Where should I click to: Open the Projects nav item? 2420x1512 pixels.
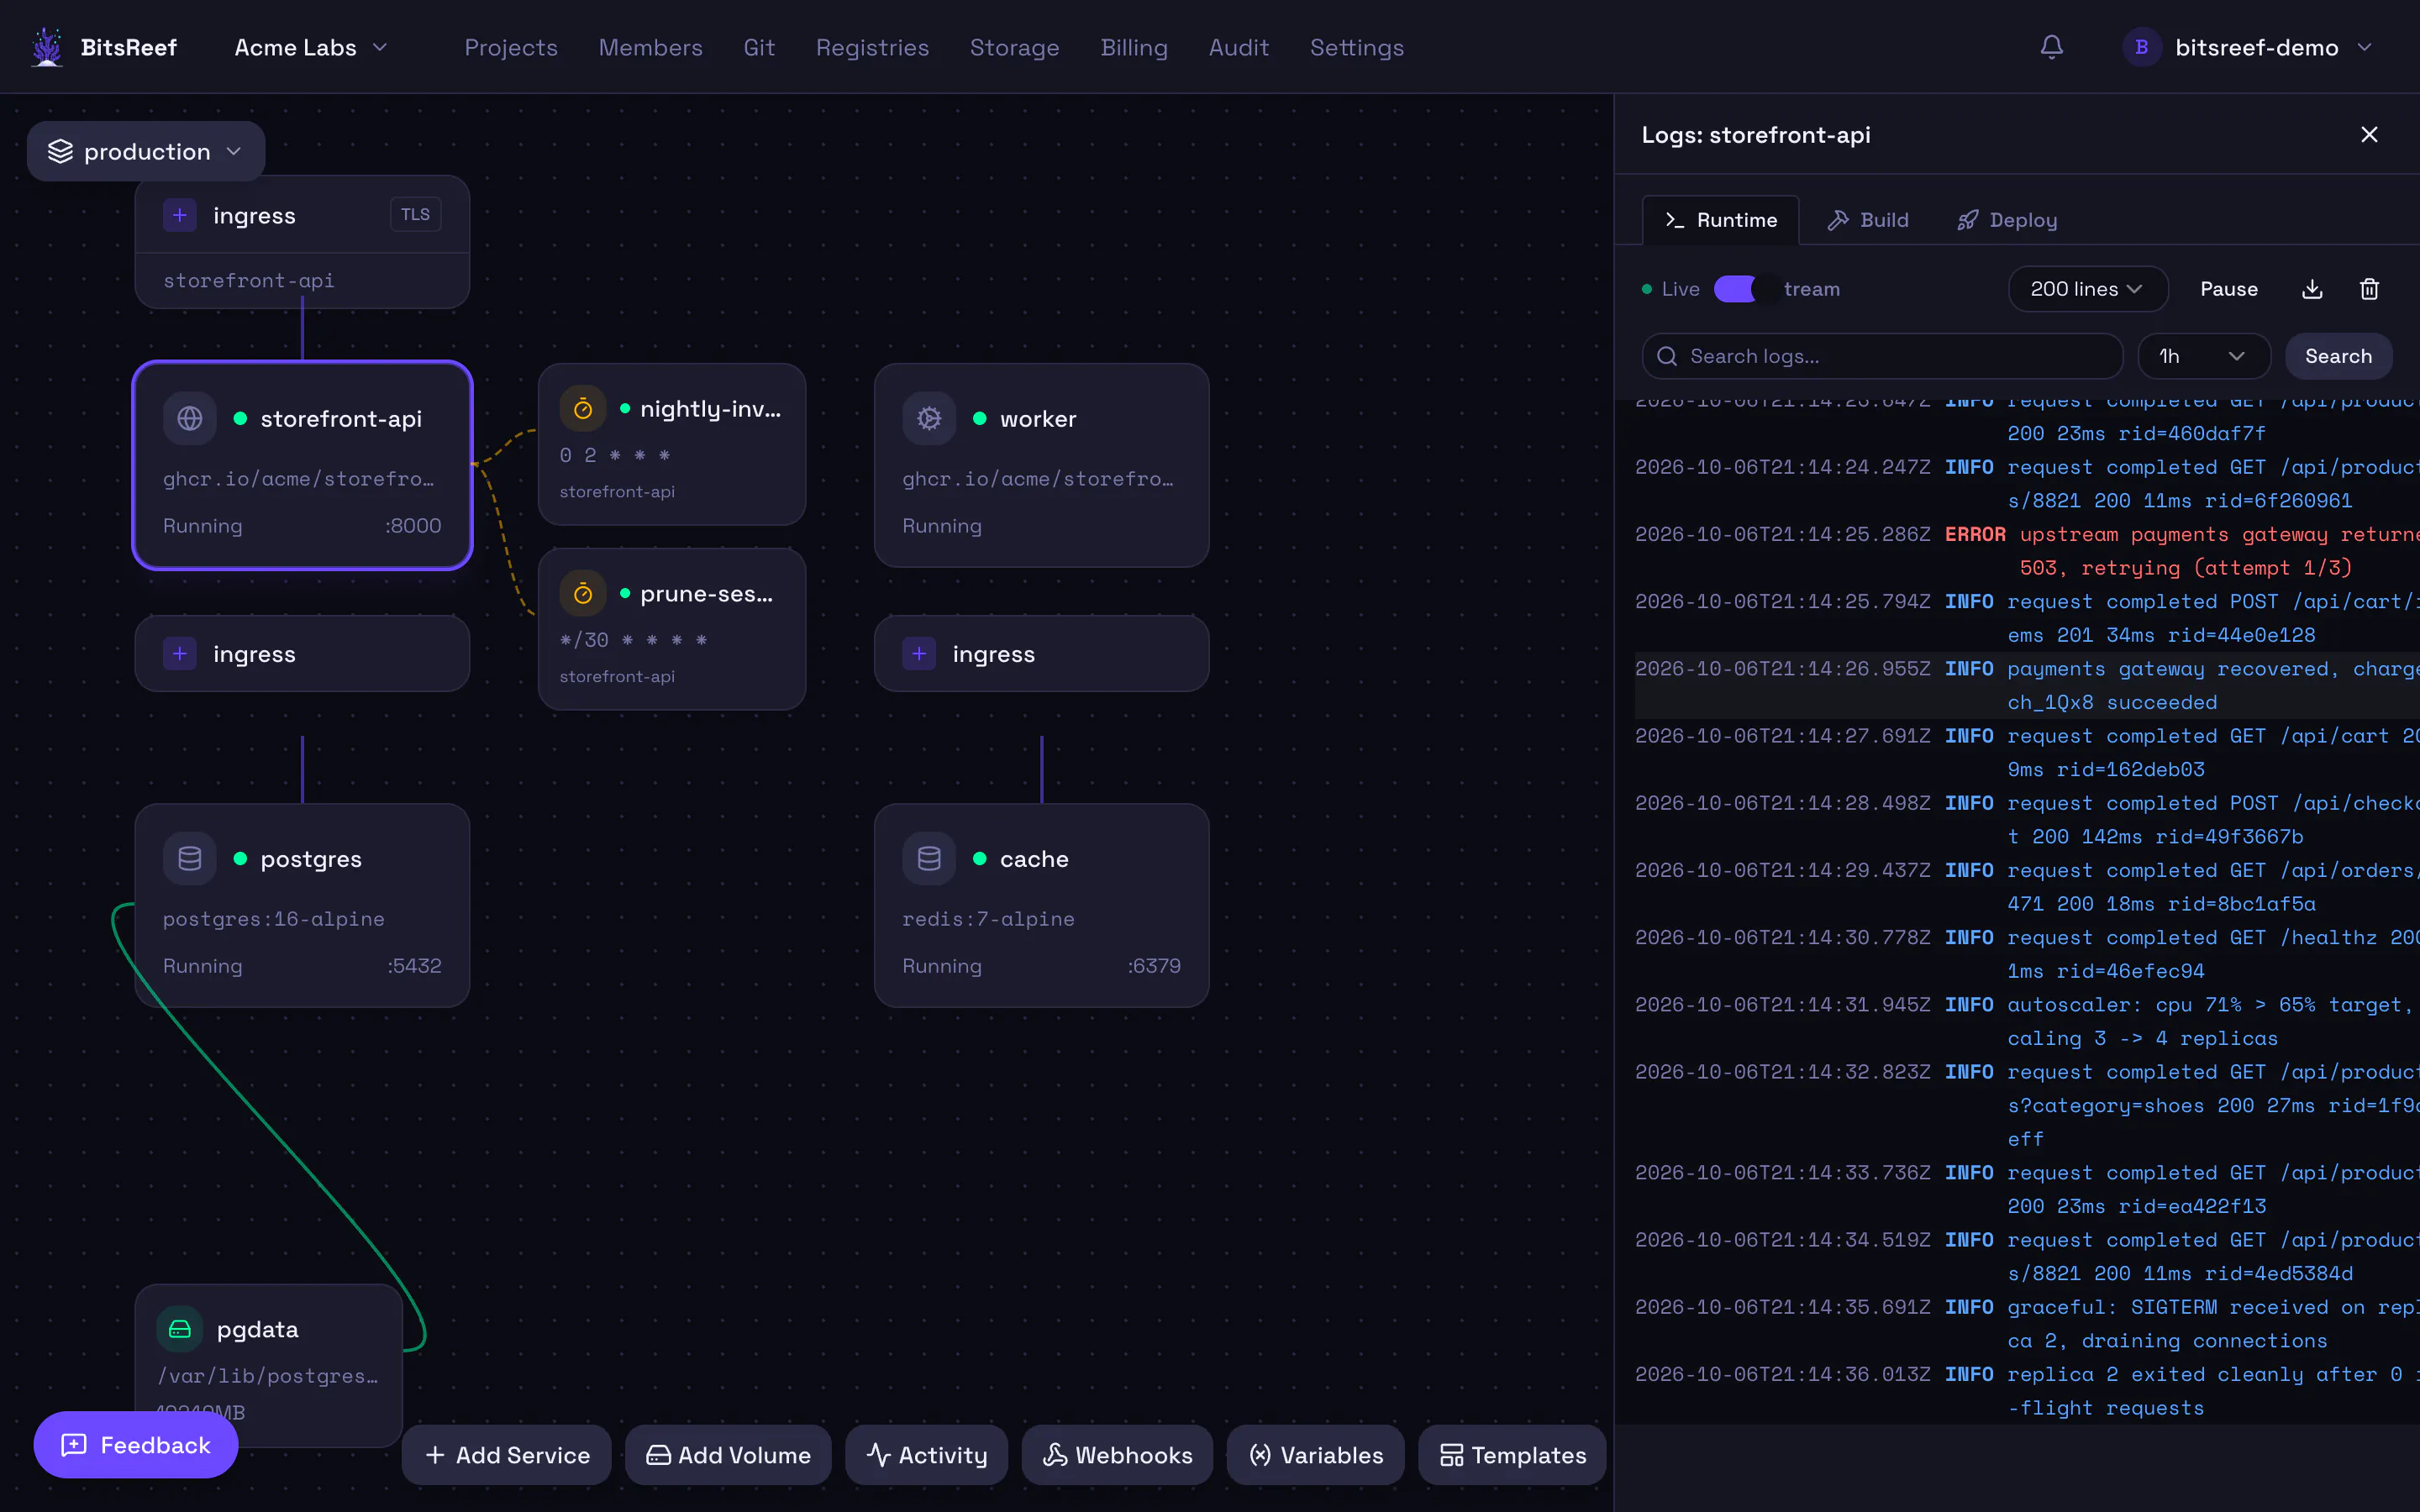click(x=511, y=47)
